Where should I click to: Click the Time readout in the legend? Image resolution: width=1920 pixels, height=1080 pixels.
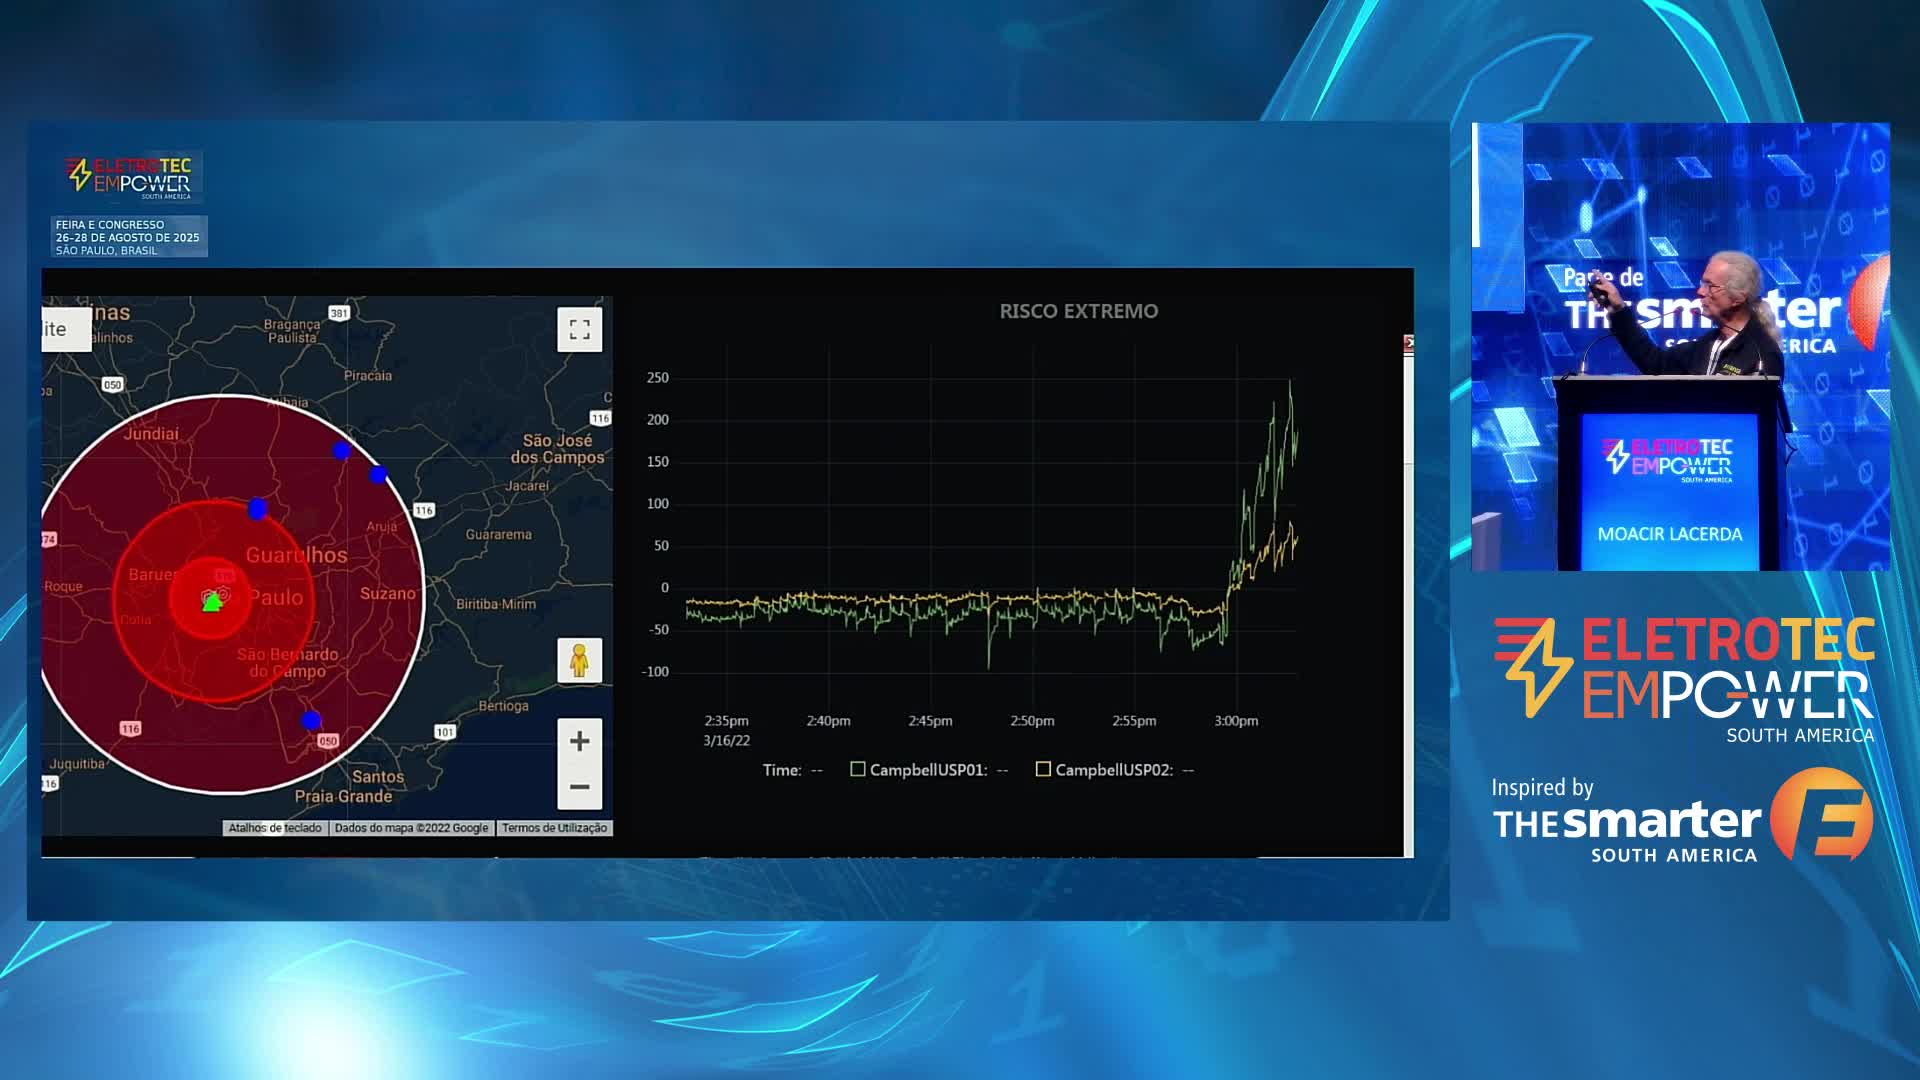click(x=793, y=770)
